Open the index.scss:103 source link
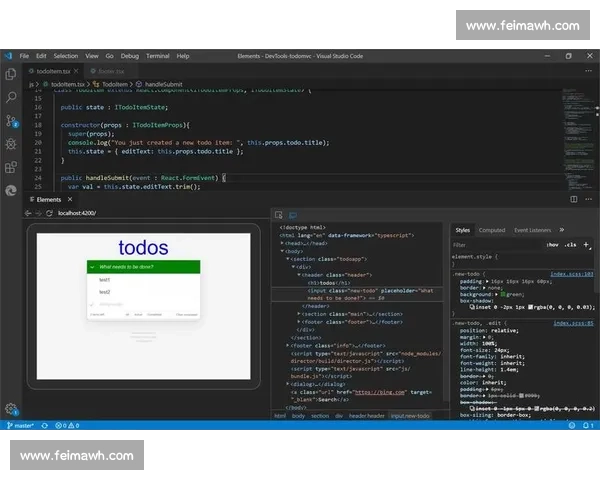600x480 pixels. (x=572, y=274)
